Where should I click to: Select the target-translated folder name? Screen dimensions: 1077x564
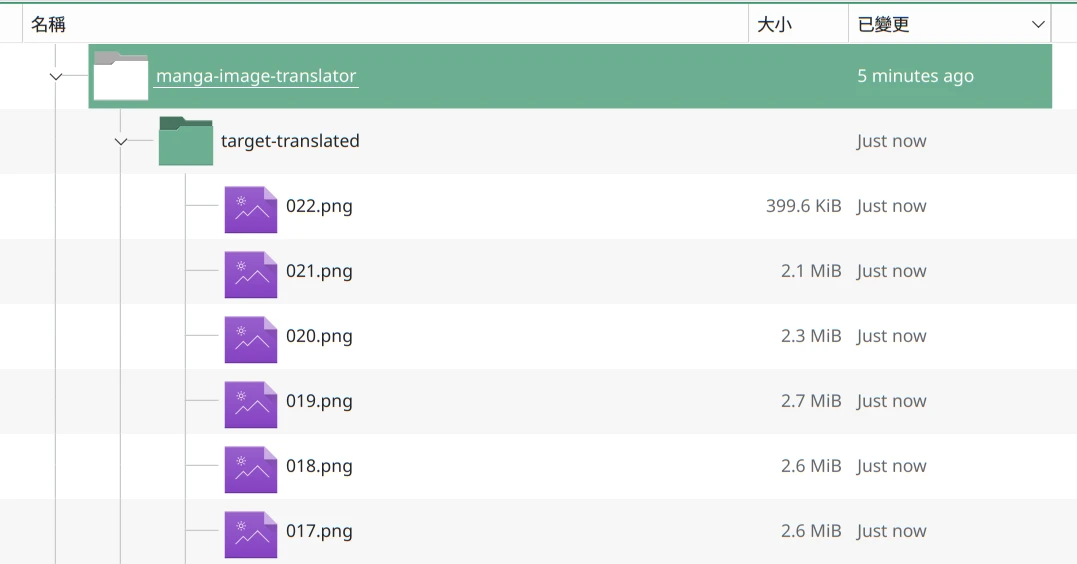click(x=290, y=141)
